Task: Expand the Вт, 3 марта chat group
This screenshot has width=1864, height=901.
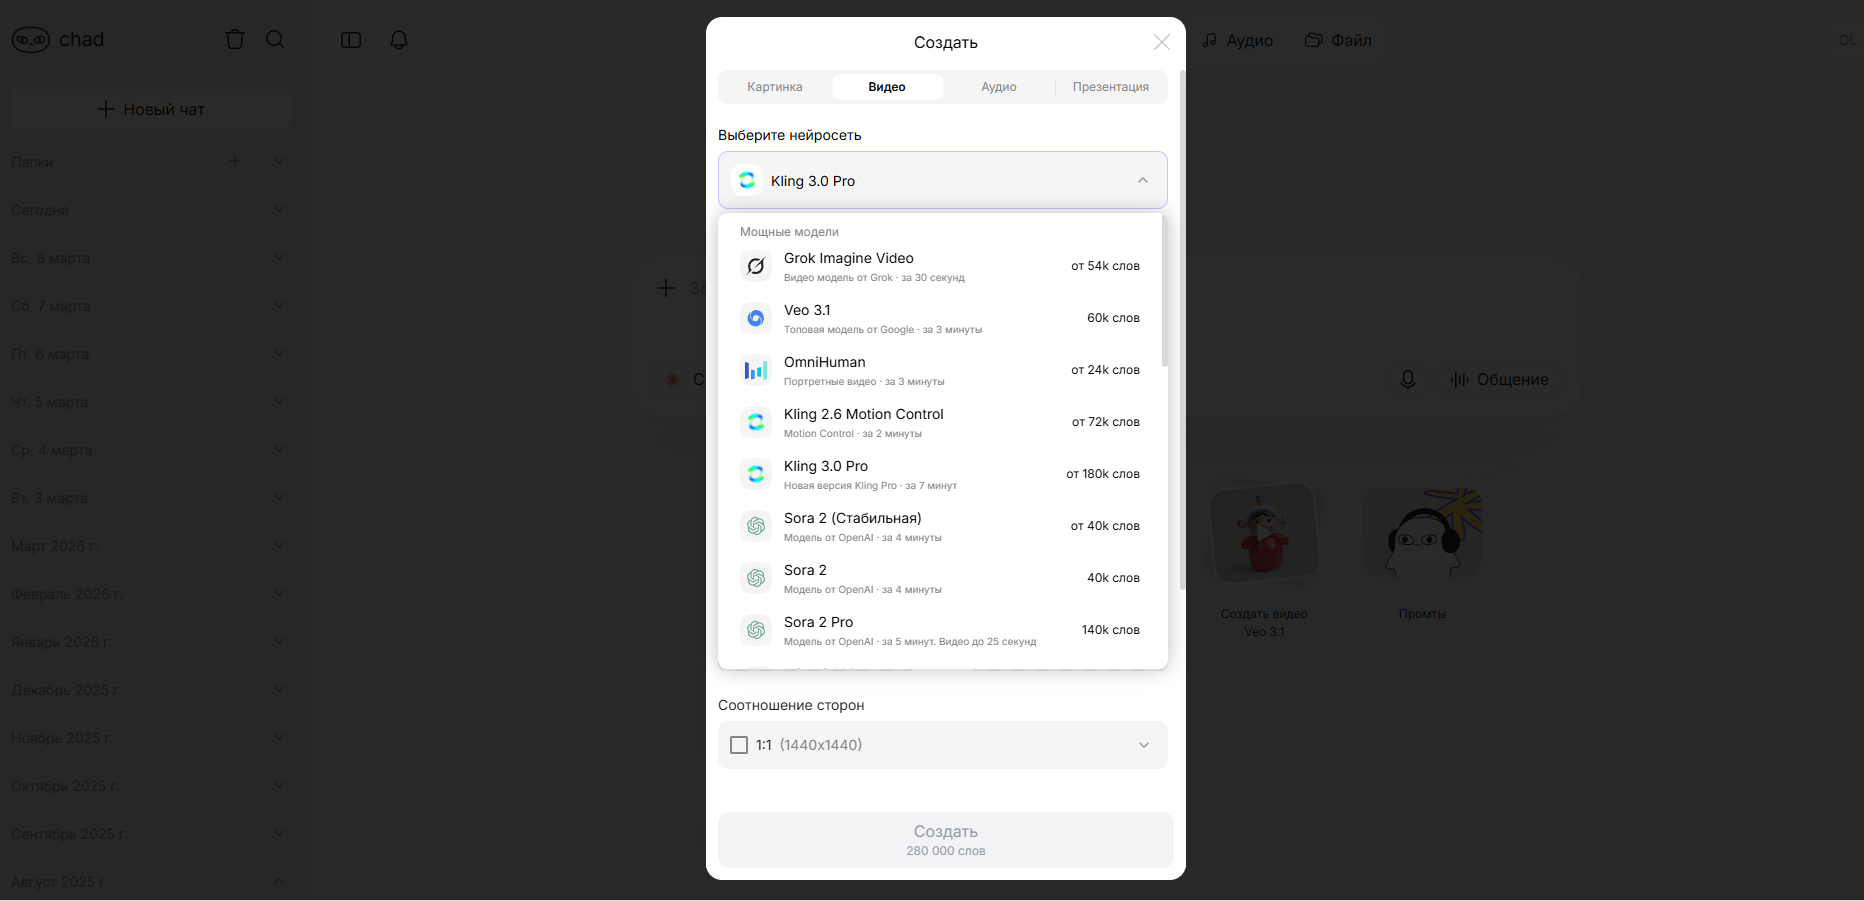Action: [x=279, y=497]
